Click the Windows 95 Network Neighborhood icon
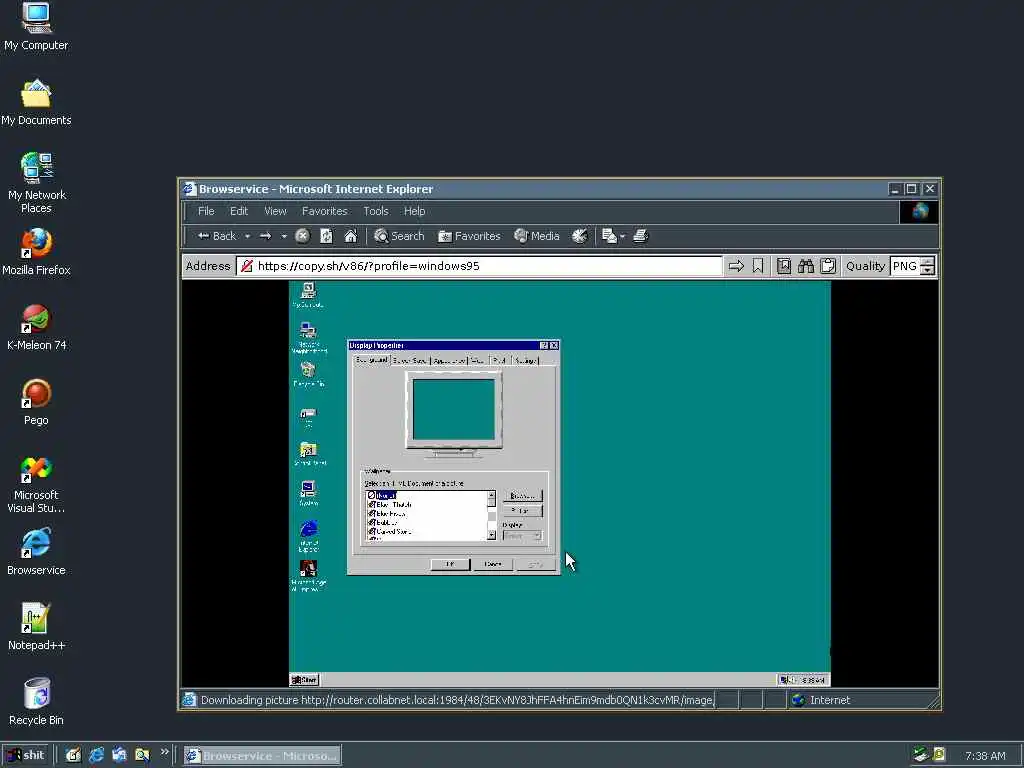1024x768 pixels. pyautogui.click(x=308, y=337)
